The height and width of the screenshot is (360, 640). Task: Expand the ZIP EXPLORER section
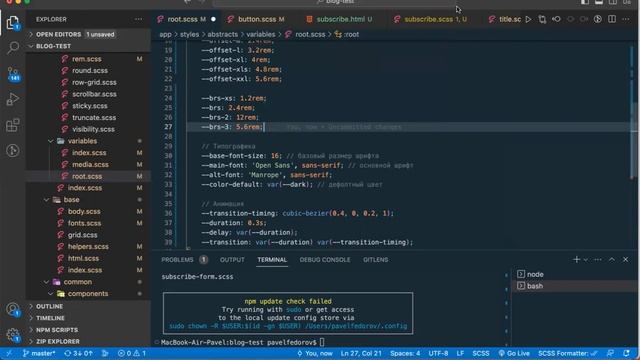point(58,341)
